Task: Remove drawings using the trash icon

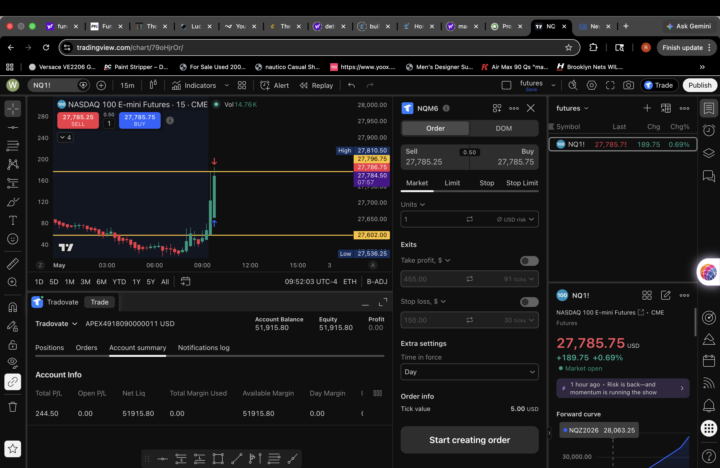Action: (13, 407)
